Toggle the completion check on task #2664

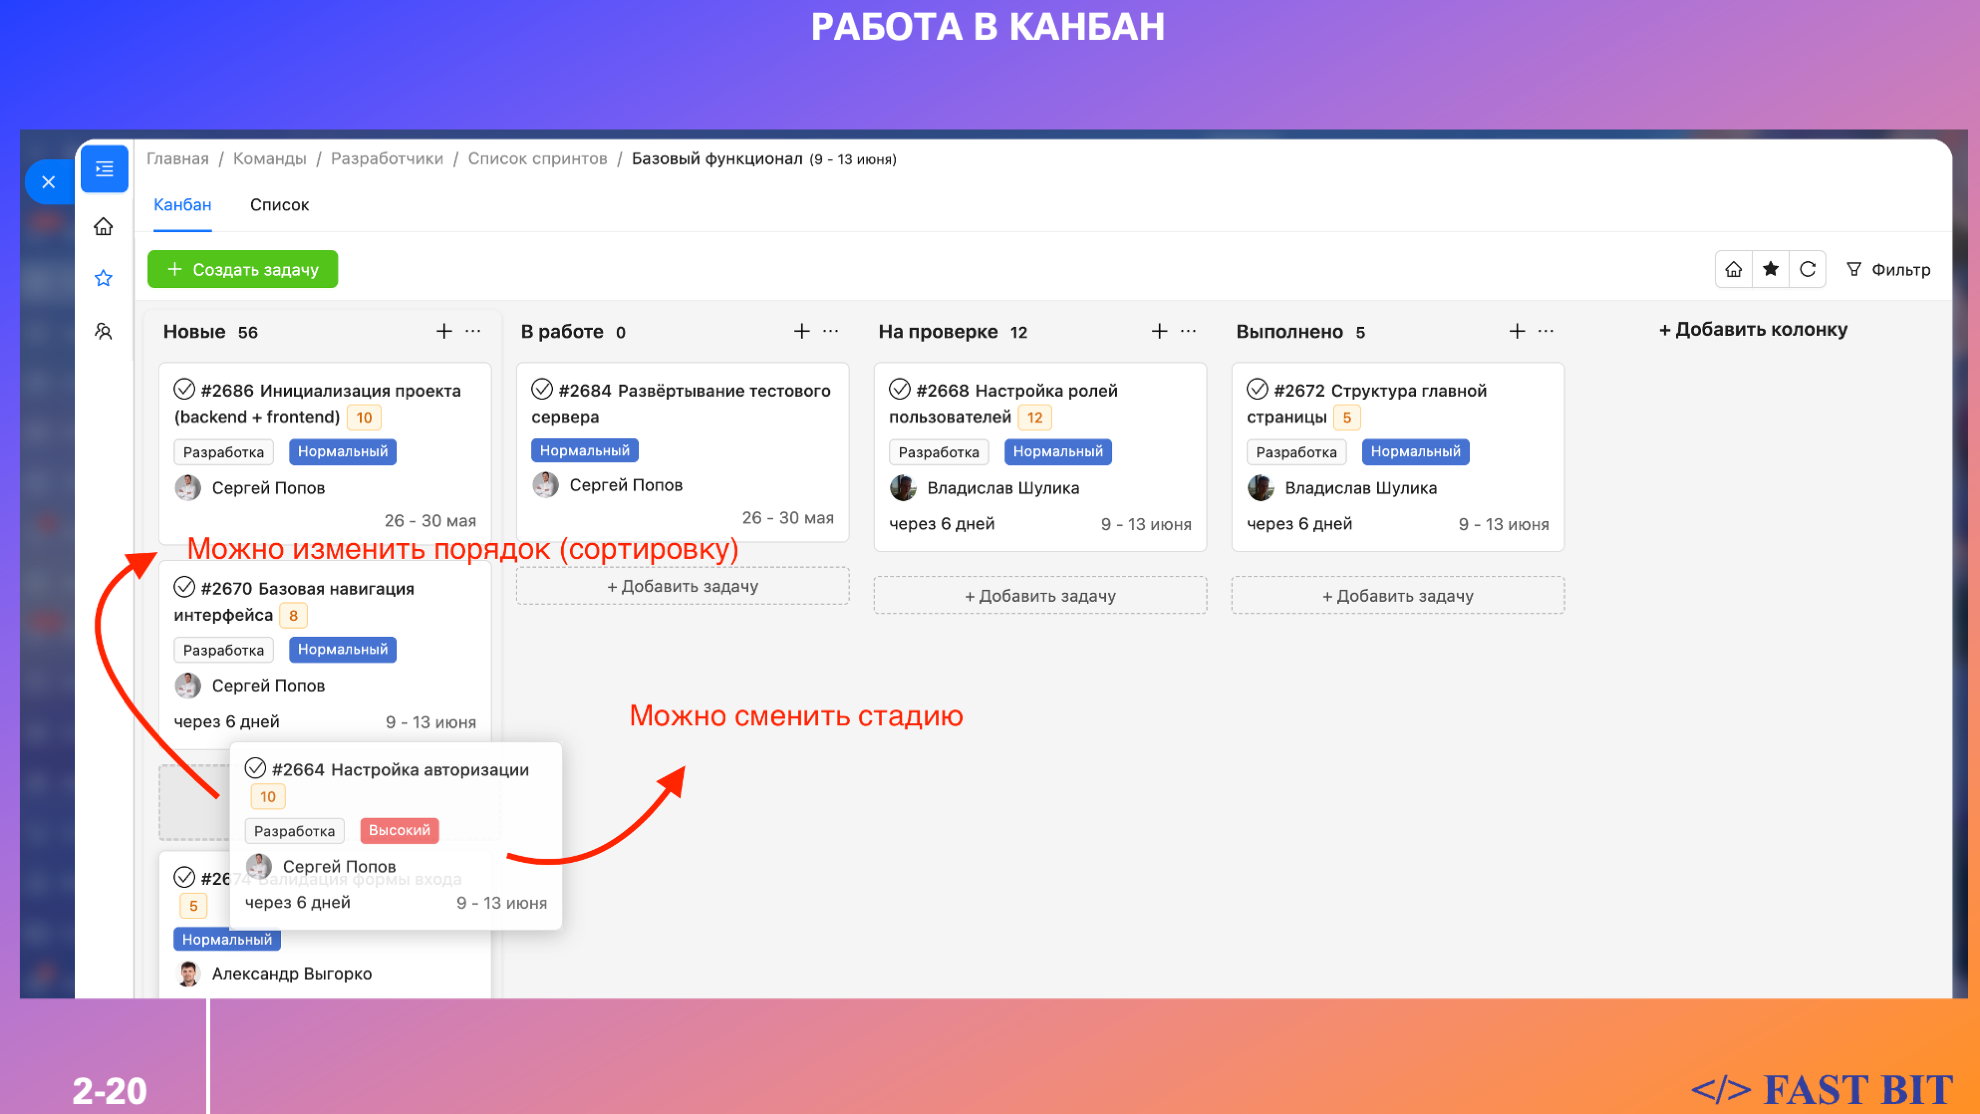click(x=255, y=768)
